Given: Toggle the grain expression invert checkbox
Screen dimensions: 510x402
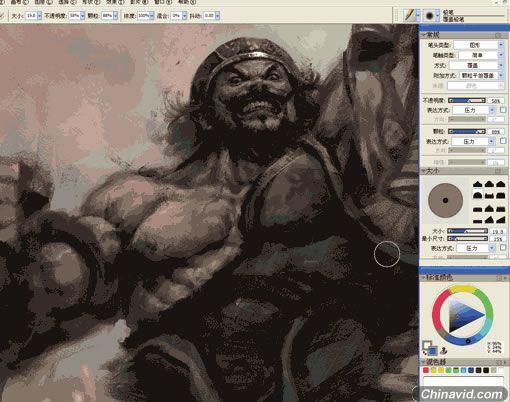Looking at the screenshot, I should [x=503, y=141].
